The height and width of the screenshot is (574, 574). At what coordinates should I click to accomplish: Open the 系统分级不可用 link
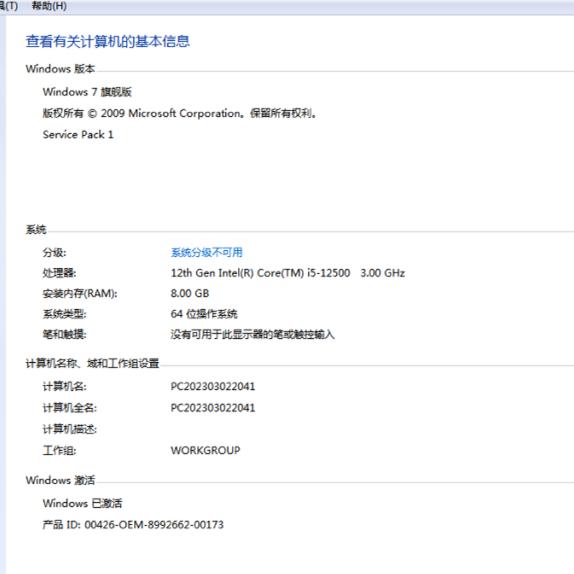click(x=206, y=252)
